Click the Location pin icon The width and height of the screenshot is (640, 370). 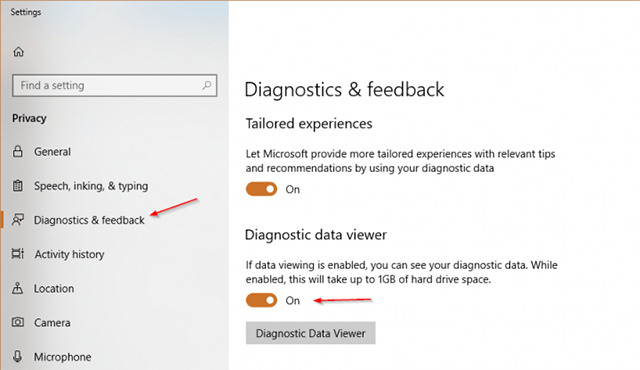point(18,288)
